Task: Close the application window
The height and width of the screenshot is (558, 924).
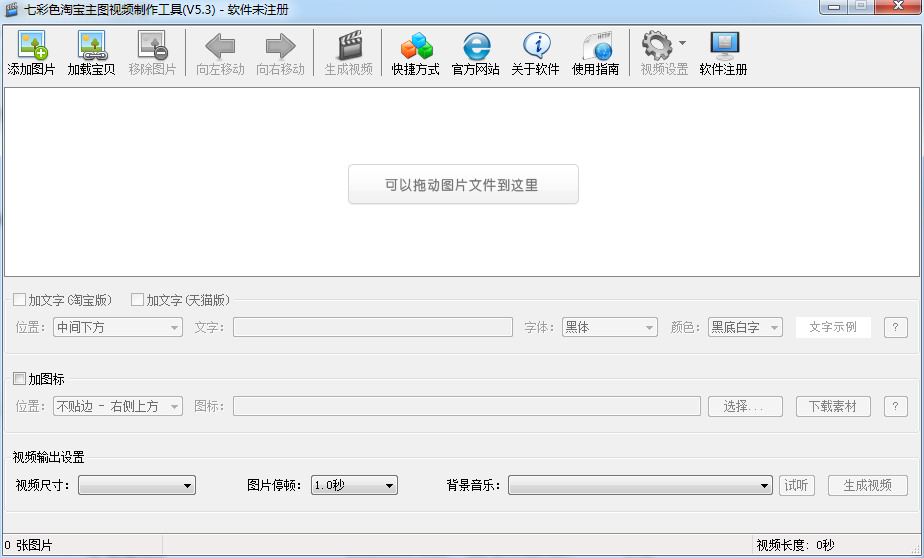Action: click(898, 6)
